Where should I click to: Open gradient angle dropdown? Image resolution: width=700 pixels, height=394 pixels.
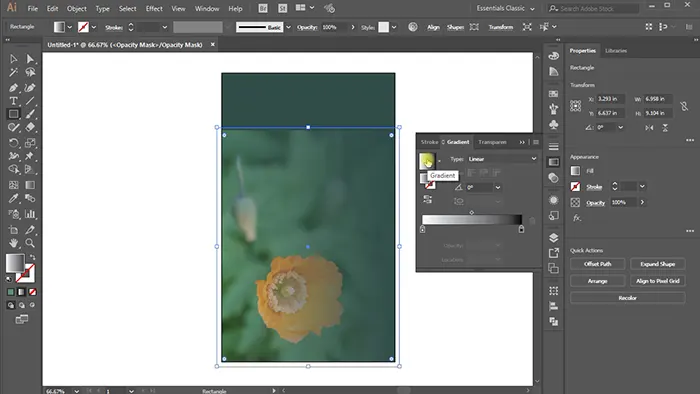[498, 187]
